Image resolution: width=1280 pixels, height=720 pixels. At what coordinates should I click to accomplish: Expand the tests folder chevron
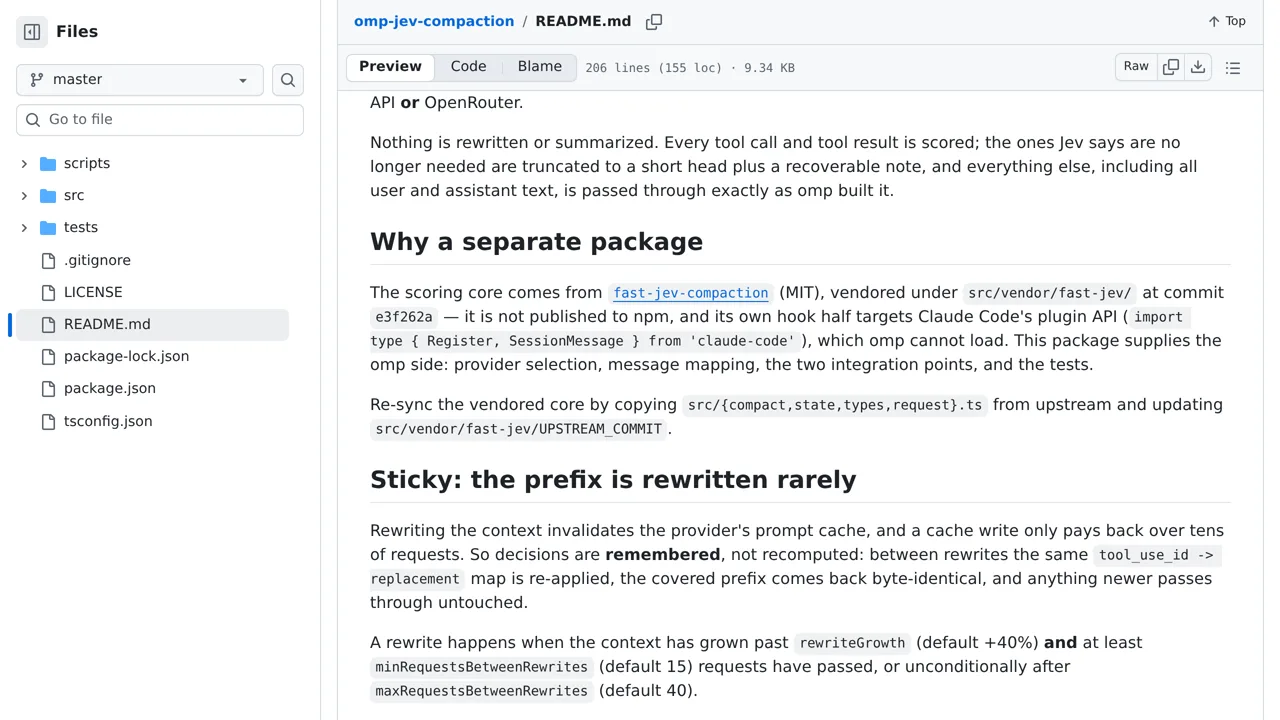[24, 228]
